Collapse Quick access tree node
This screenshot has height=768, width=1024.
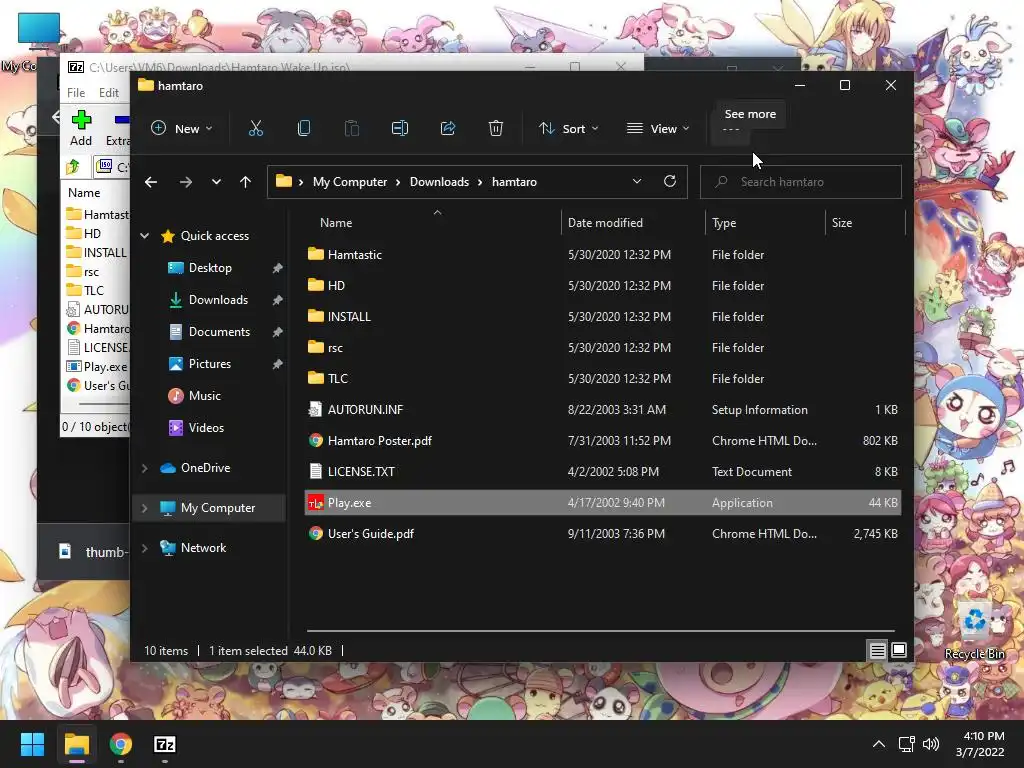point(144,236)
